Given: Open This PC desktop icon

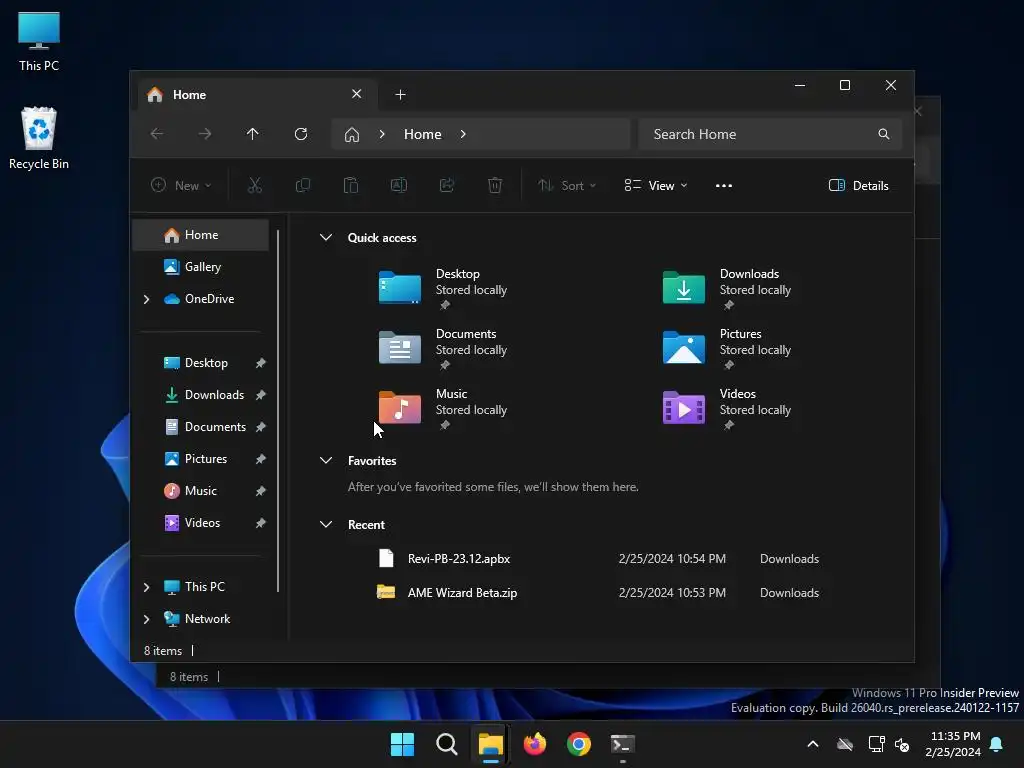Looking at the screenshot, I should click(39, 42).
